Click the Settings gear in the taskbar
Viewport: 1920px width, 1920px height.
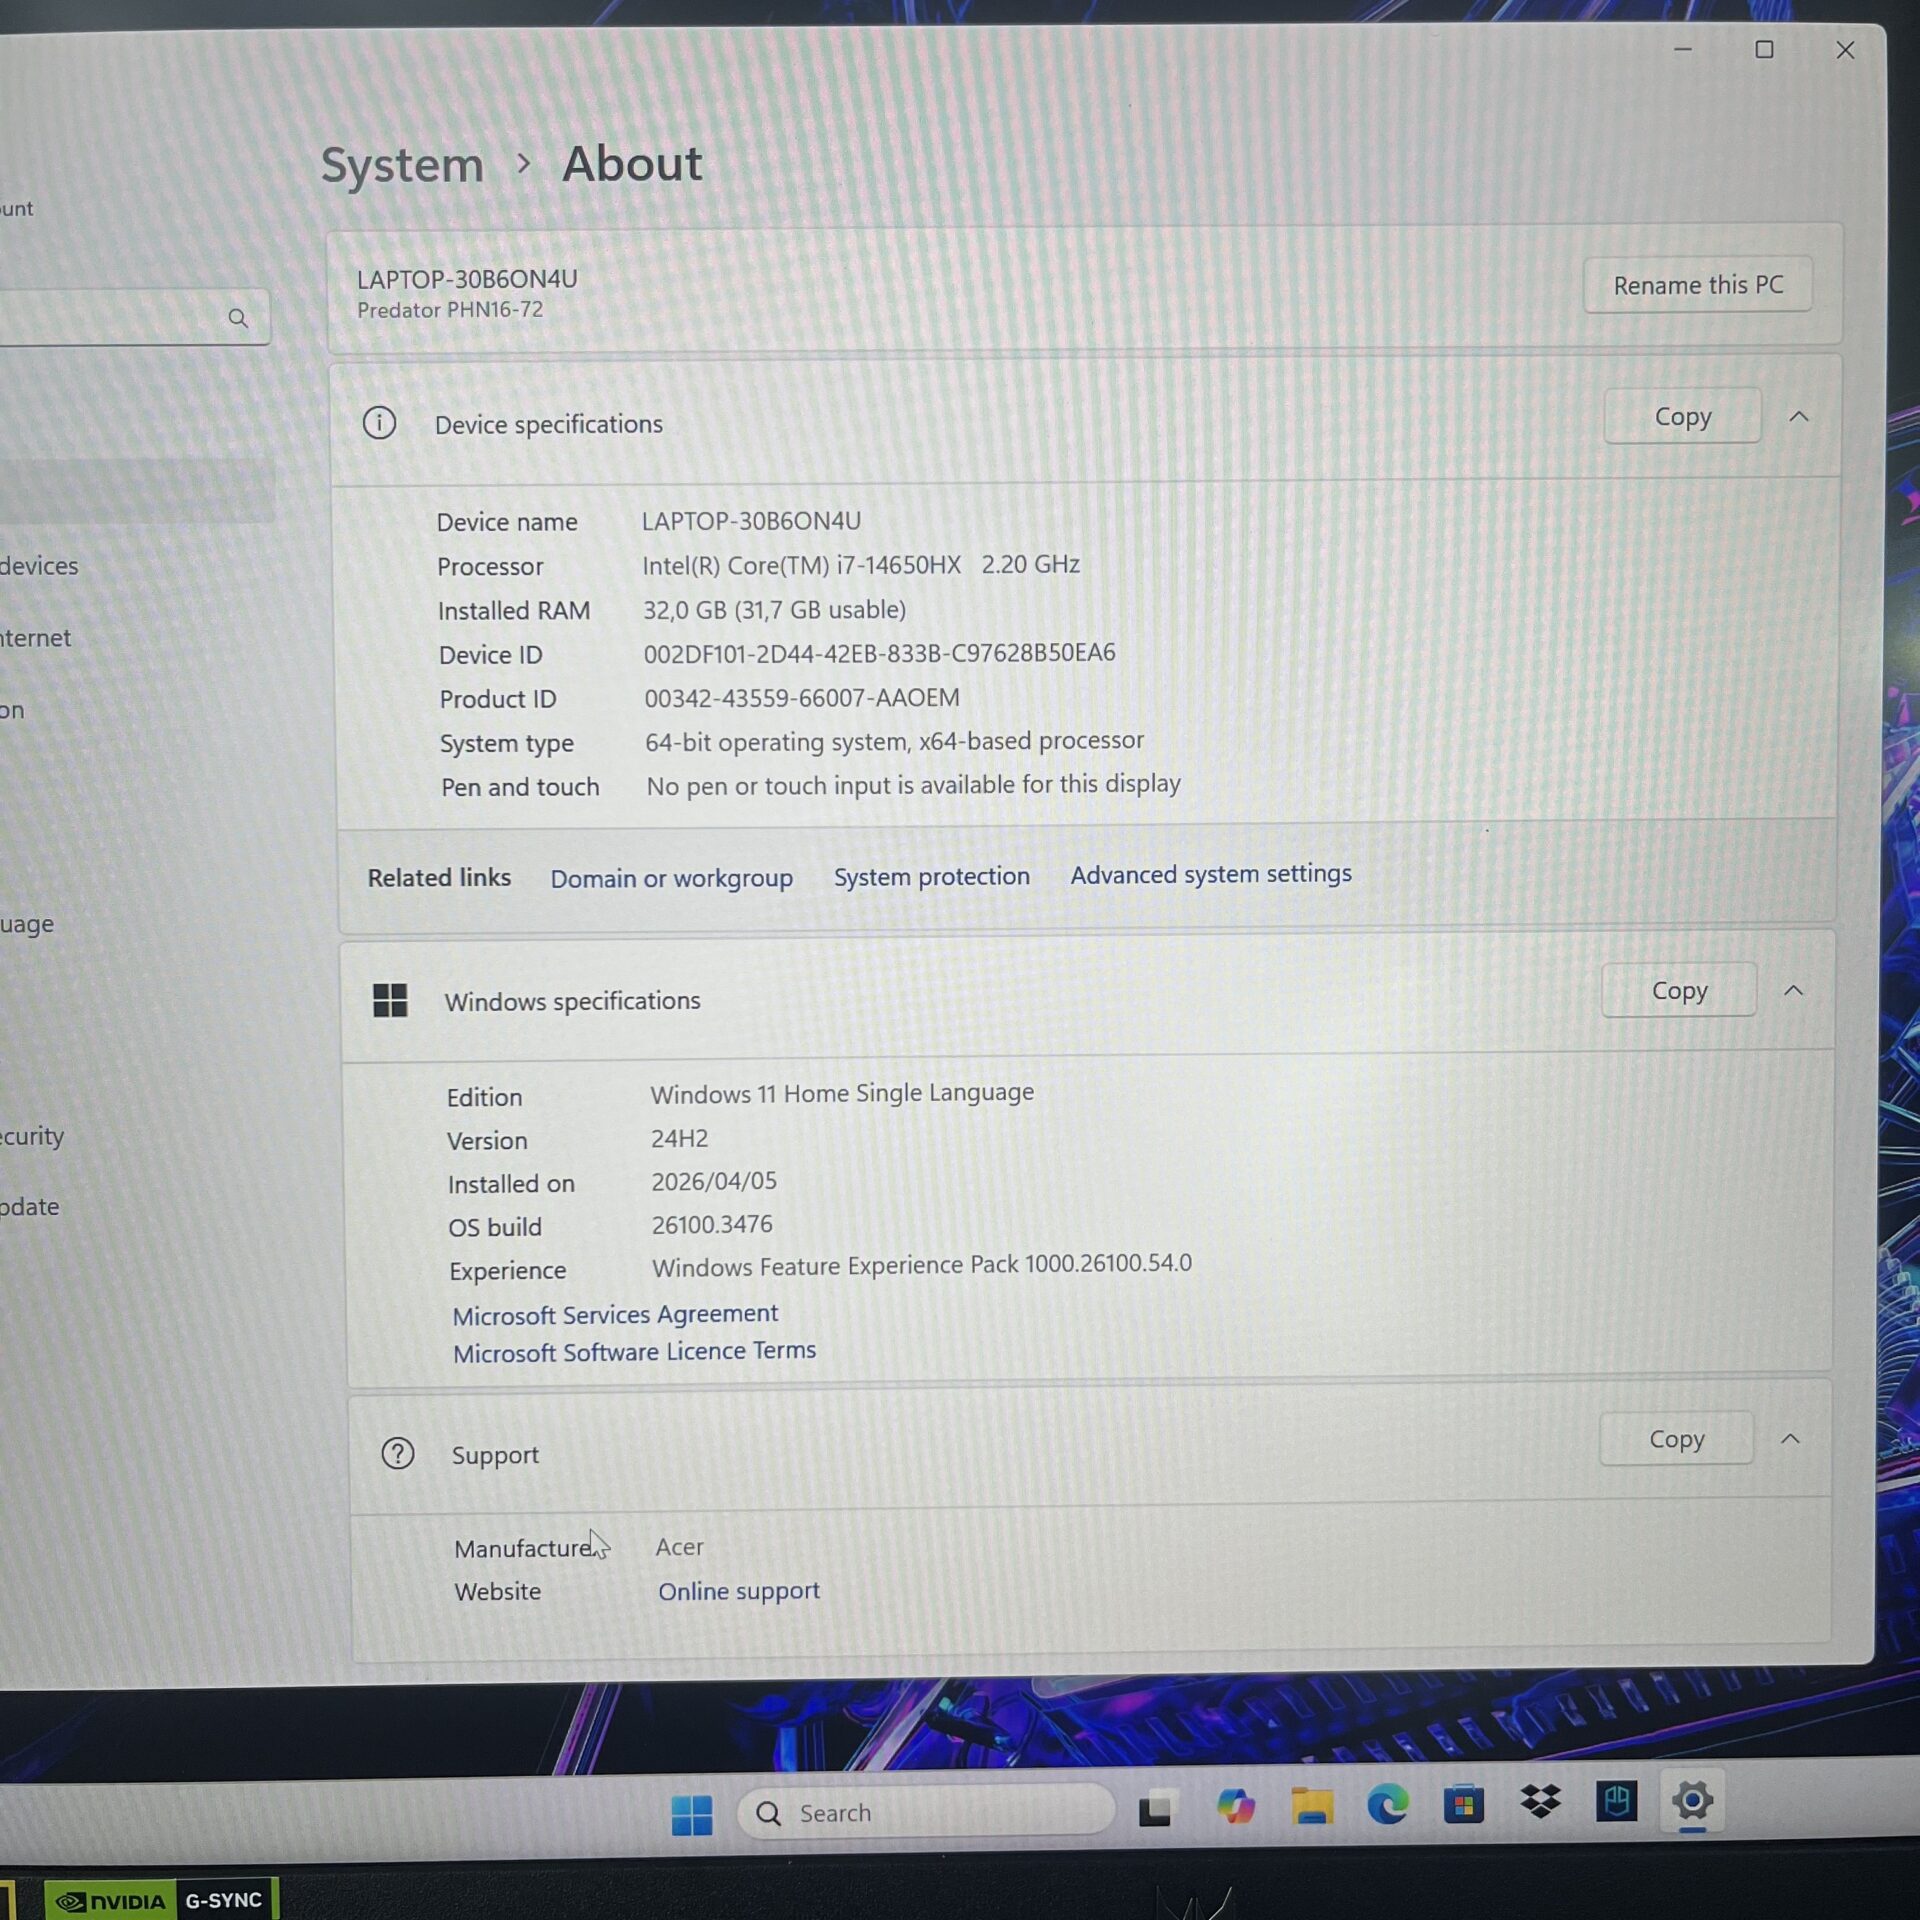(x=1692, y=1801)
